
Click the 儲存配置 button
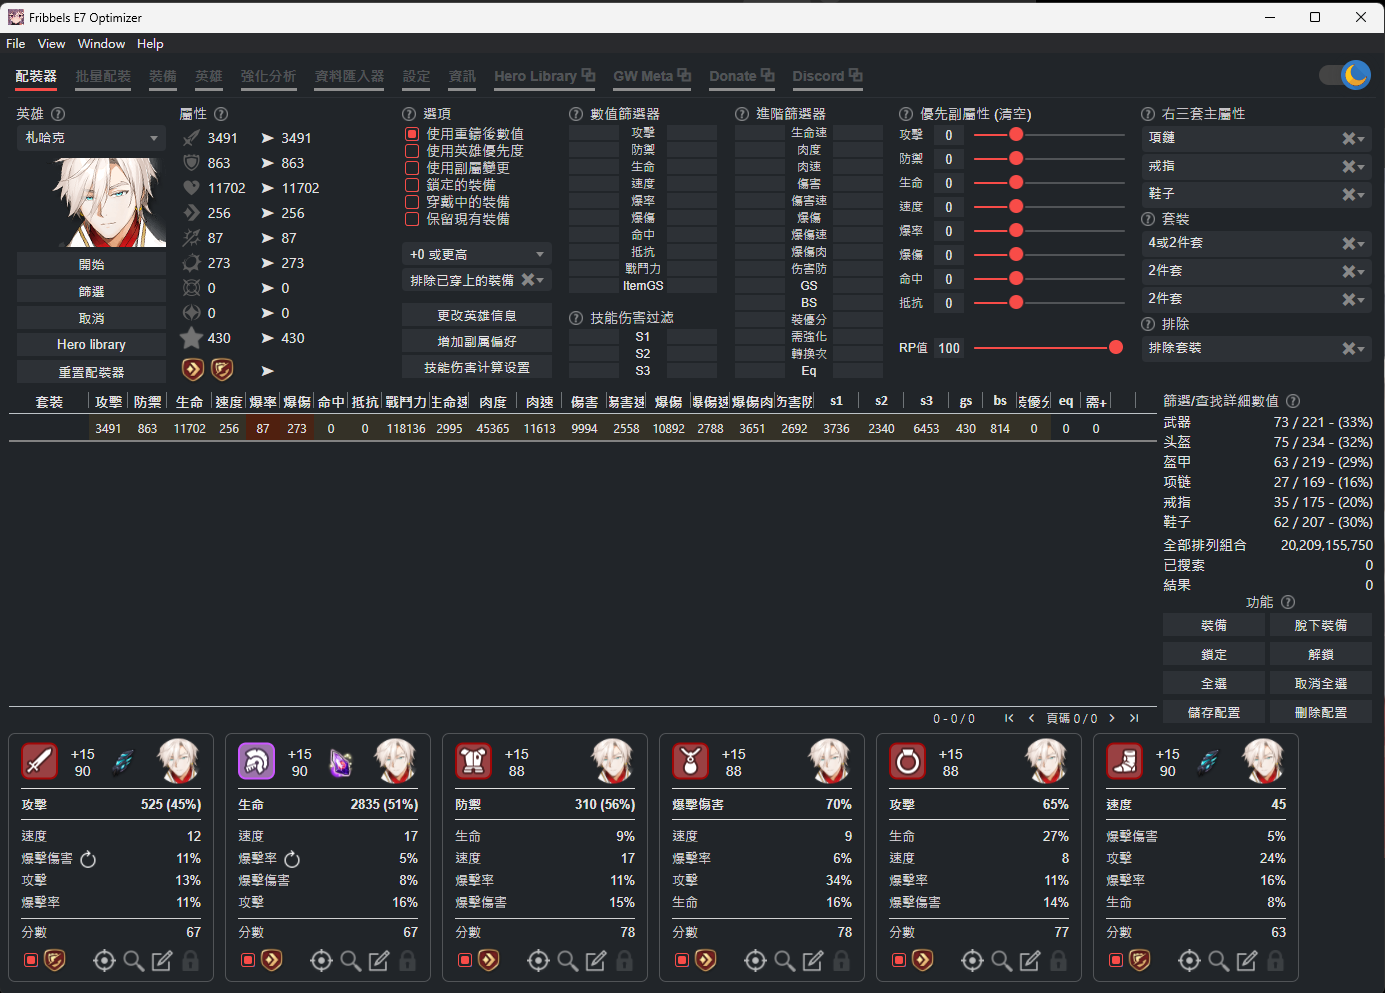(x=1214, y=712)
